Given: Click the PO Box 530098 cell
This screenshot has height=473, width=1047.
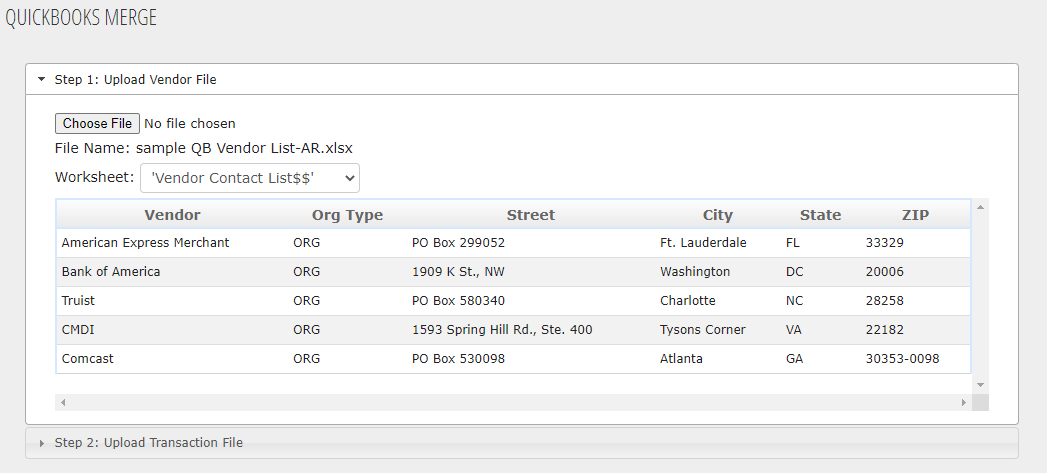Looking at the screenshot, I should pyautogui.click(x=531, y=359).
